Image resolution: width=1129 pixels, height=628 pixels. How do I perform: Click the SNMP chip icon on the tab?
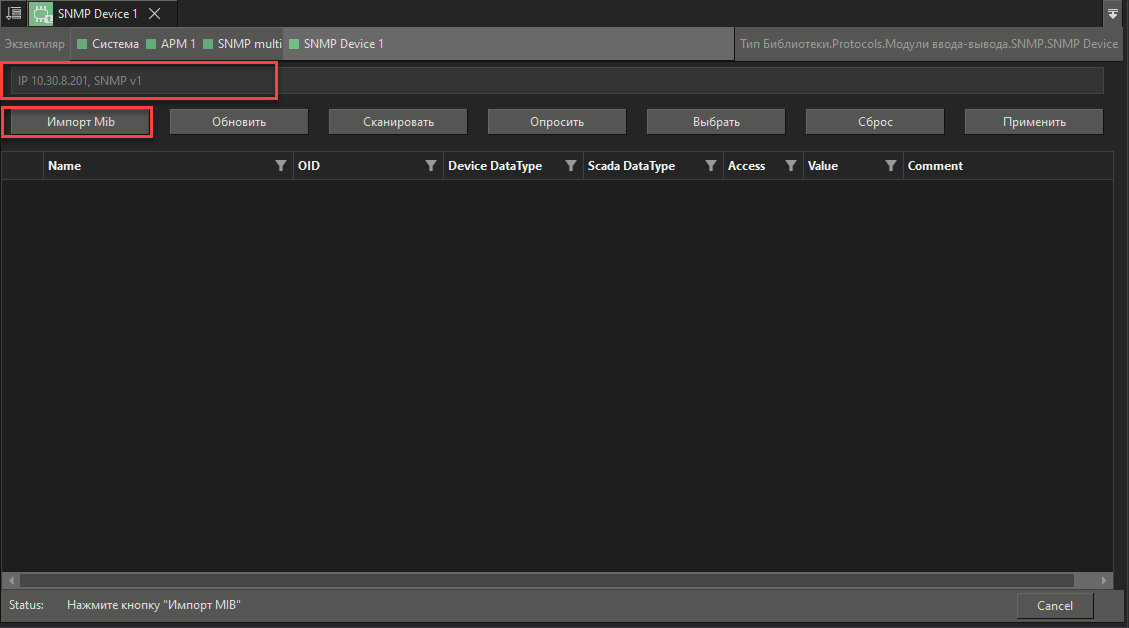pyautogui.click(x=40, y=13)
